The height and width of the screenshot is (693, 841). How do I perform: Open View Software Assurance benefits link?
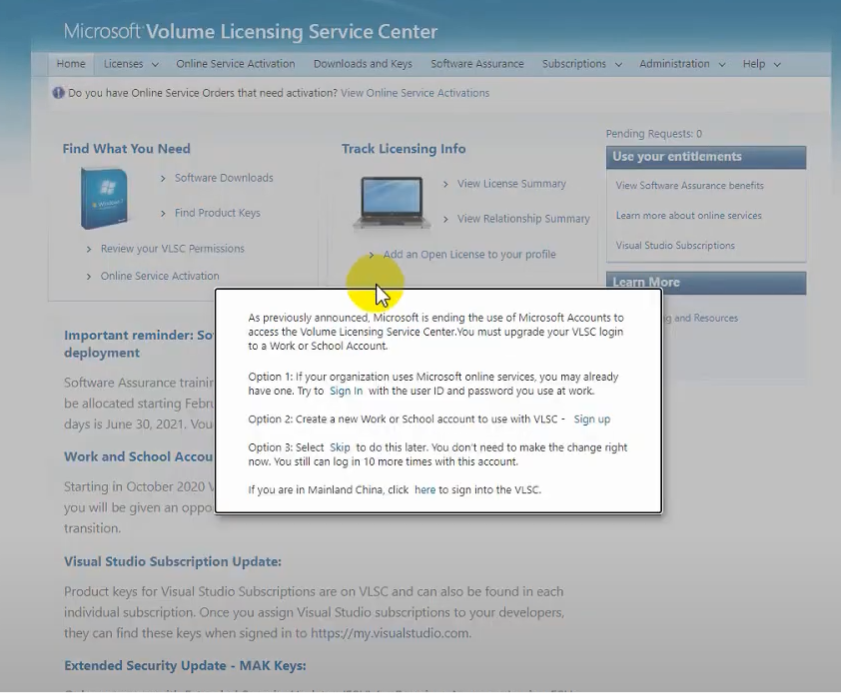pyautogui.click(x=689, y=186)
